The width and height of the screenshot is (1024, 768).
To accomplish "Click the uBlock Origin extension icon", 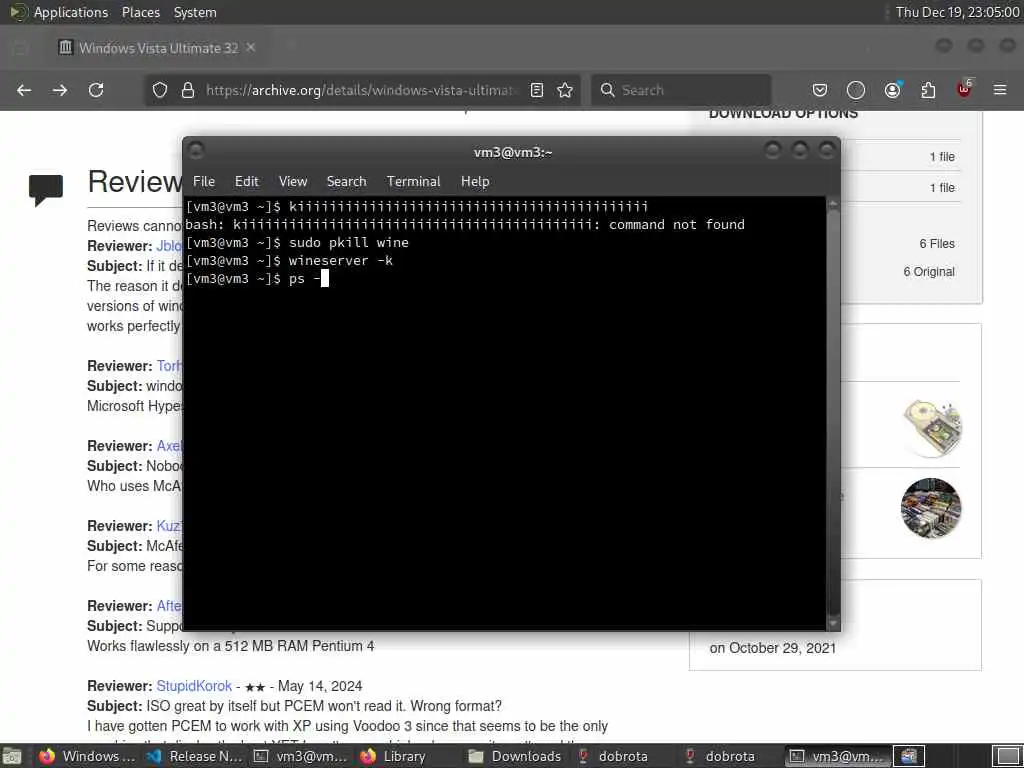I will coord(965,89).
